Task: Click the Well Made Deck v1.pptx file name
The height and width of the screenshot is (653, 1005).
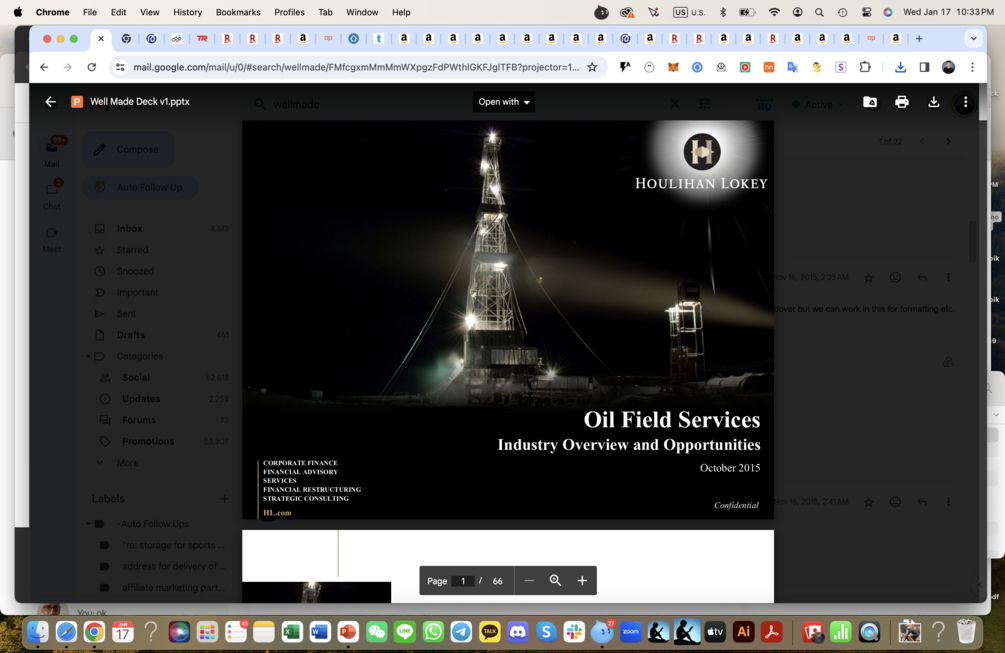Action: 140,102
